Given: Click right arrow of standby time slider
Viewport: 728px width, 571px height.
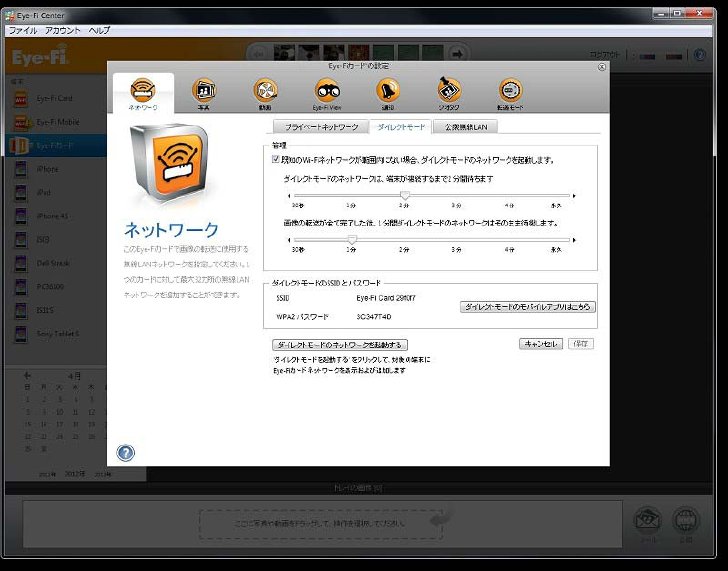Looking at the screenshot, I should pos(574,240).
